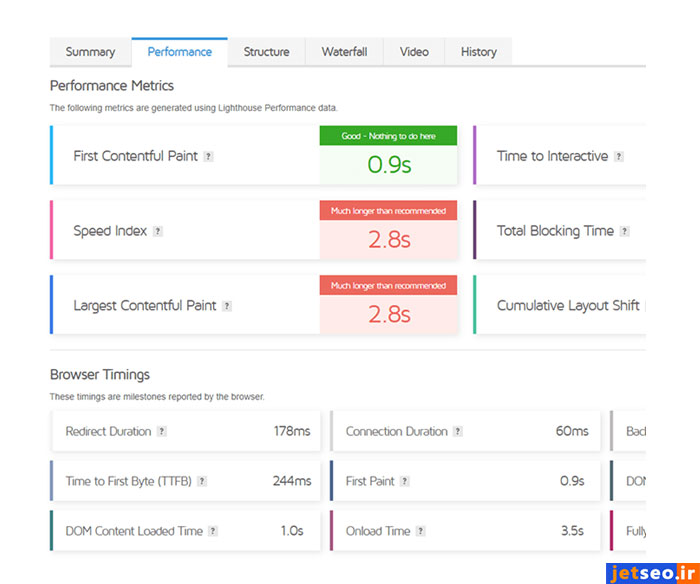Viewport: 700px width, 584px height.
Task: Click help icon next to First Contentful Paint
Action: pyautogui.click(x=208, y=157)
